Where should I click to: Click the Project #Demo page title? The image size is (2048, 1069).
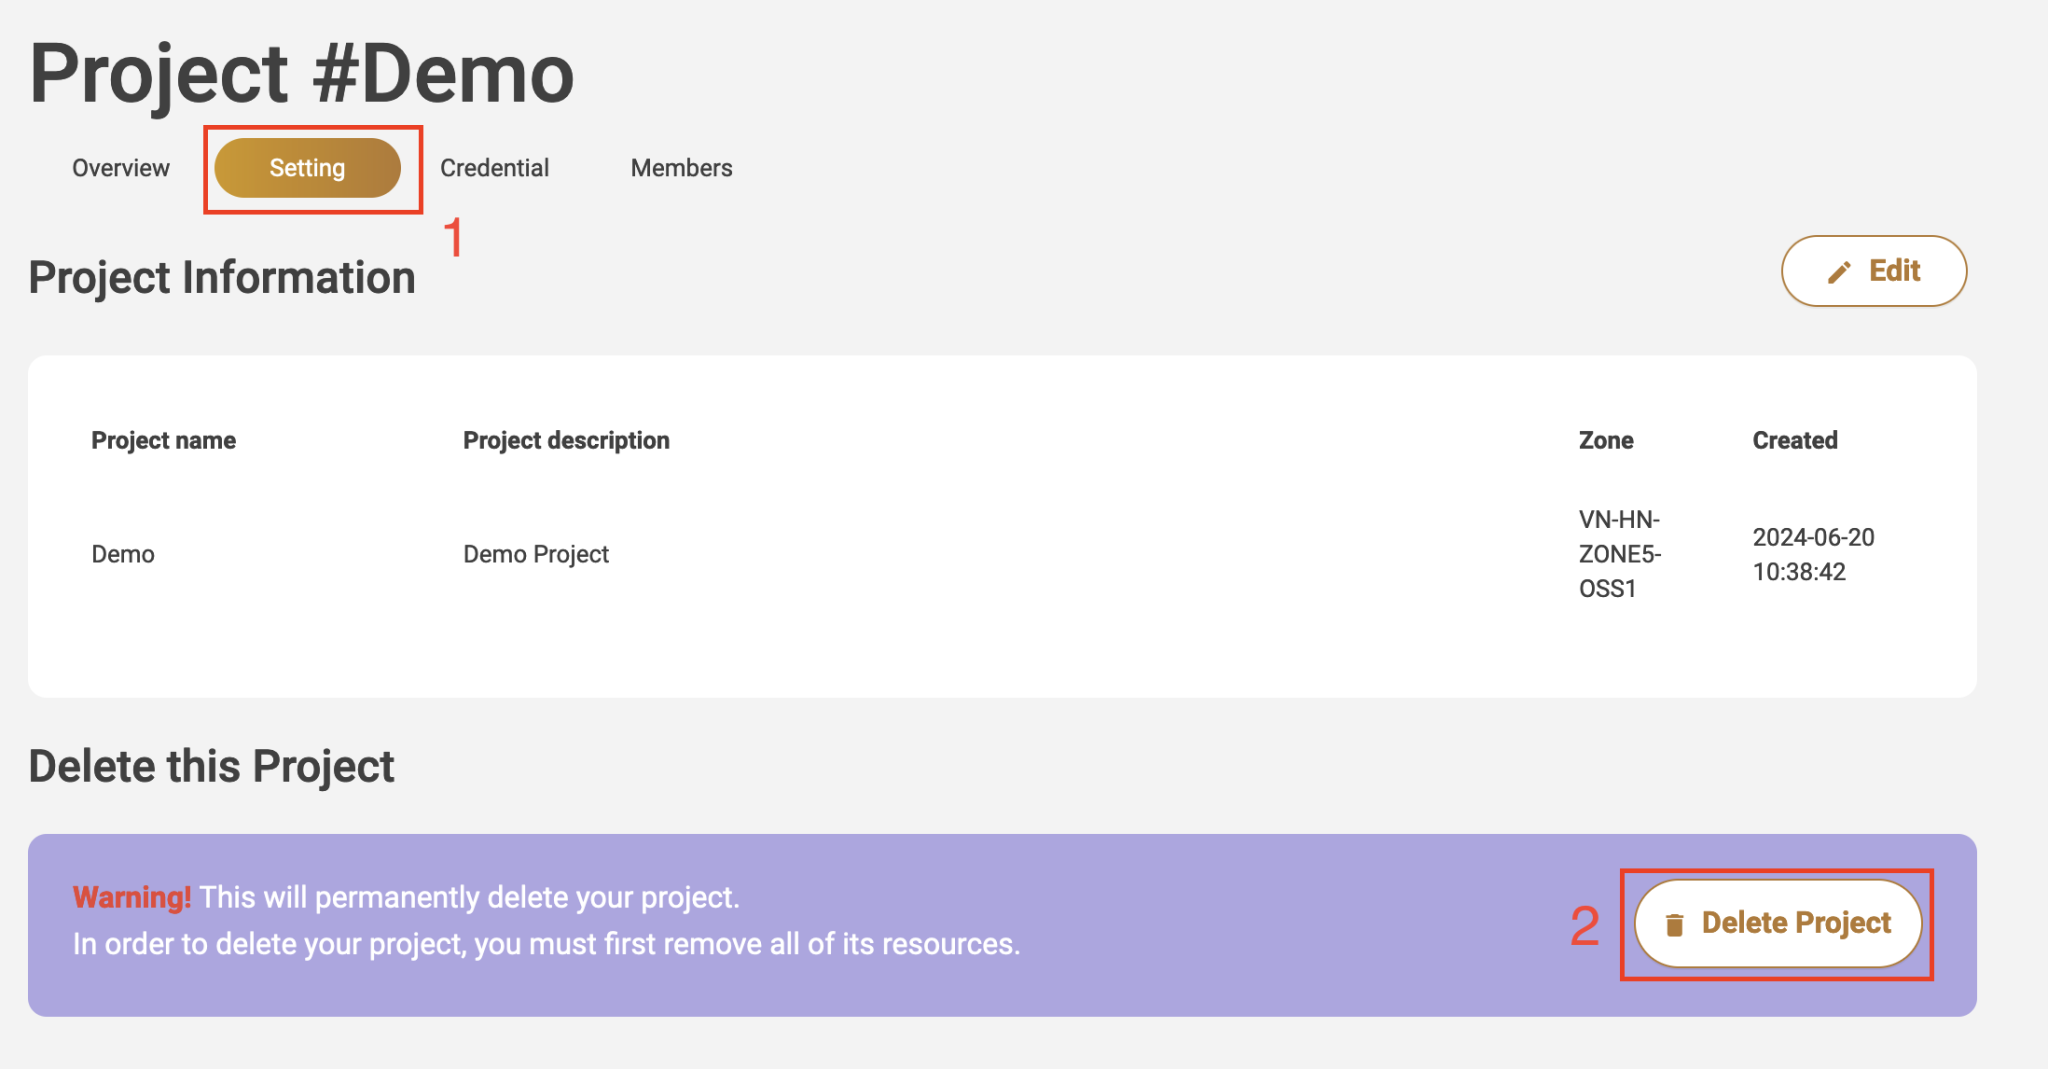tap(302, 74)
